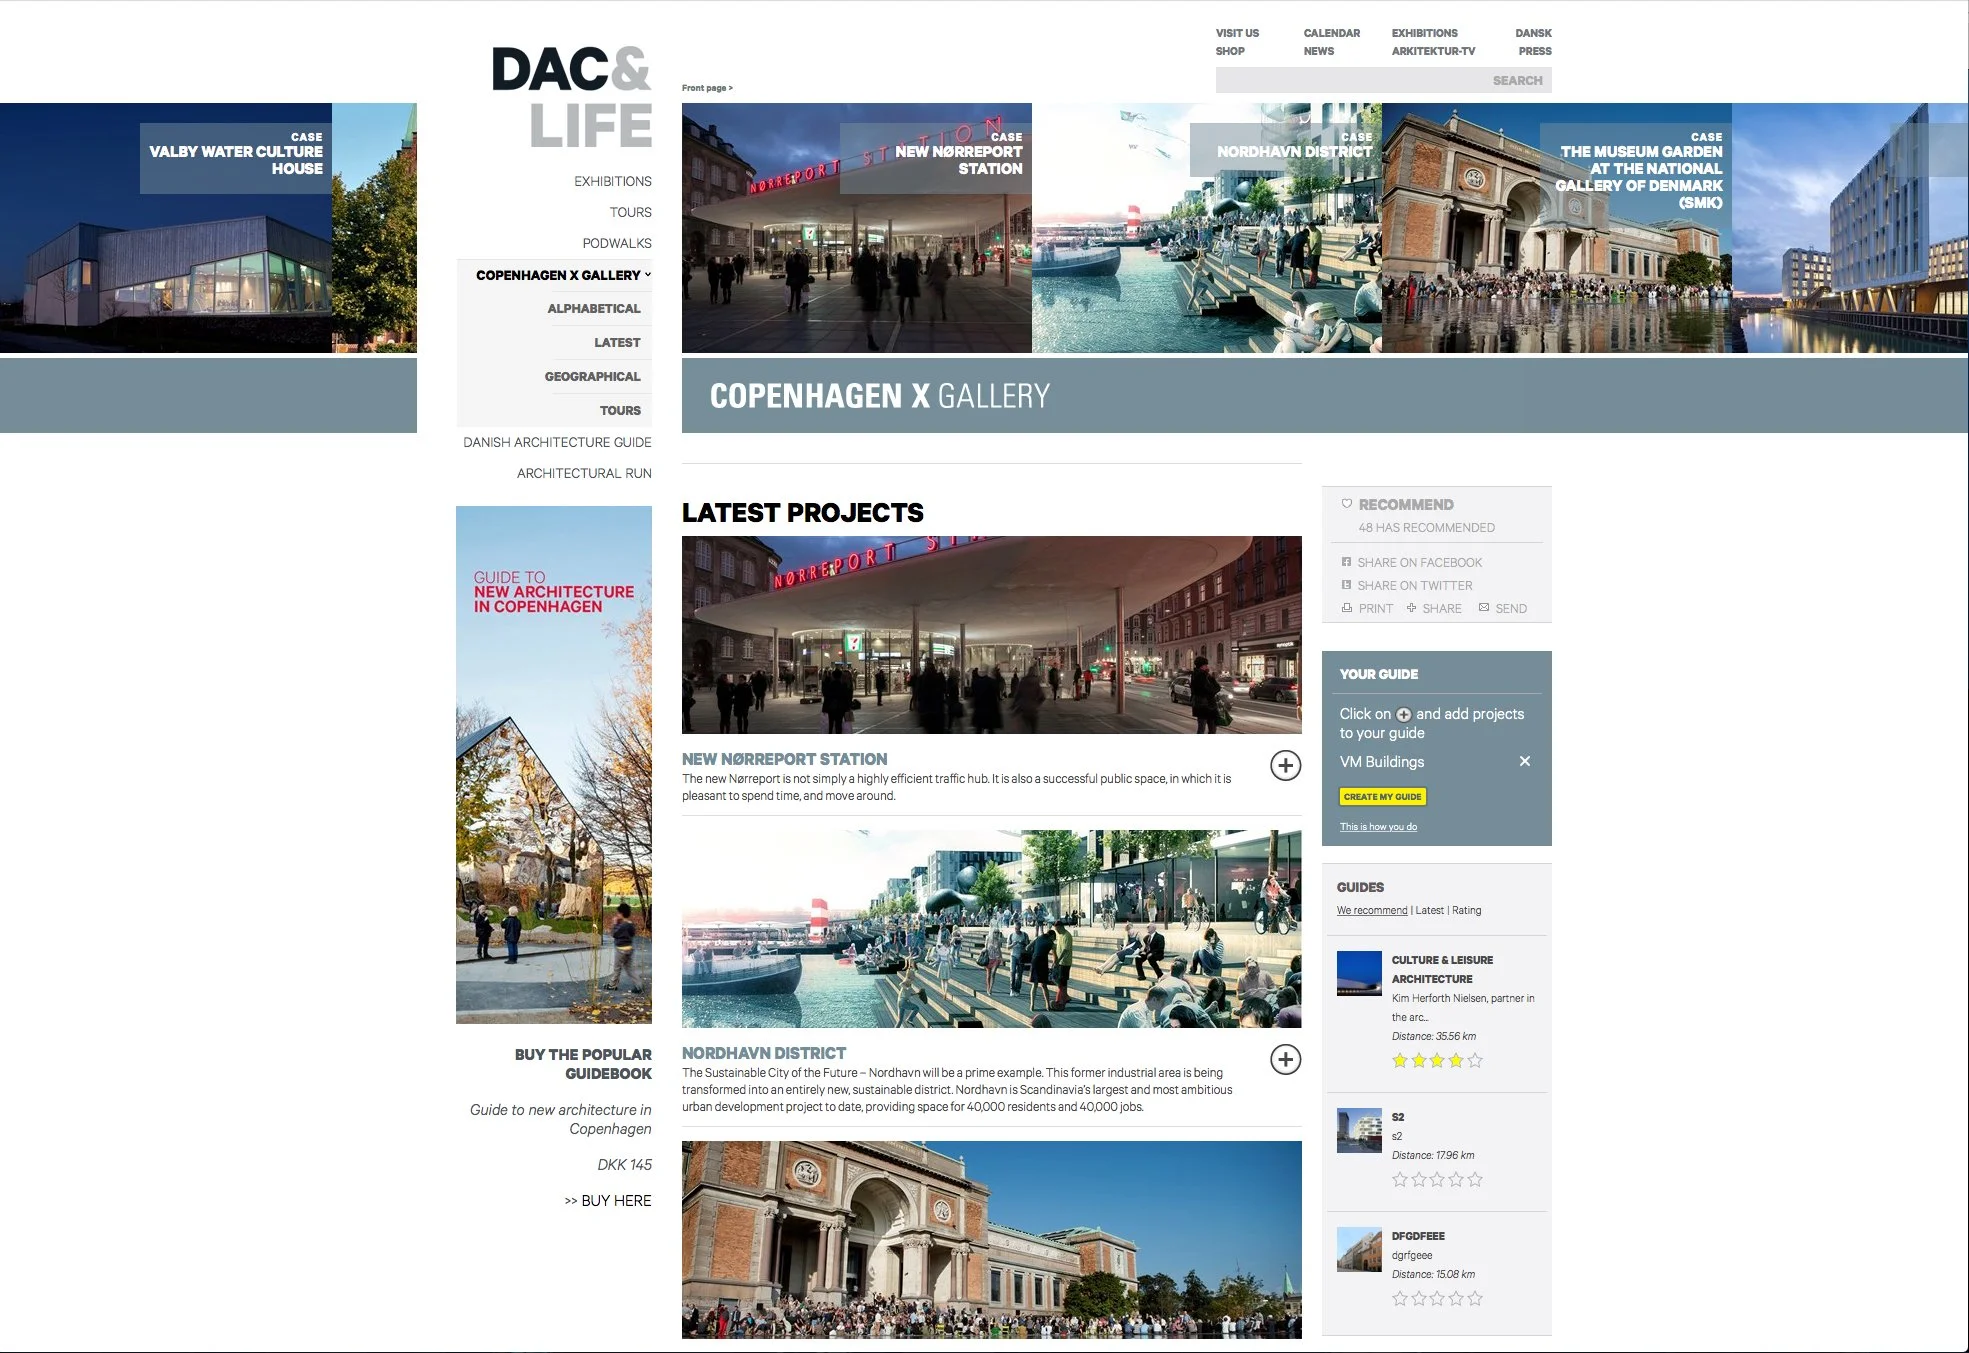Image resolution: width=1969 pixels, height=1353 pixels.
Task: Sort guides by Latest
Action: (1429, 910)
